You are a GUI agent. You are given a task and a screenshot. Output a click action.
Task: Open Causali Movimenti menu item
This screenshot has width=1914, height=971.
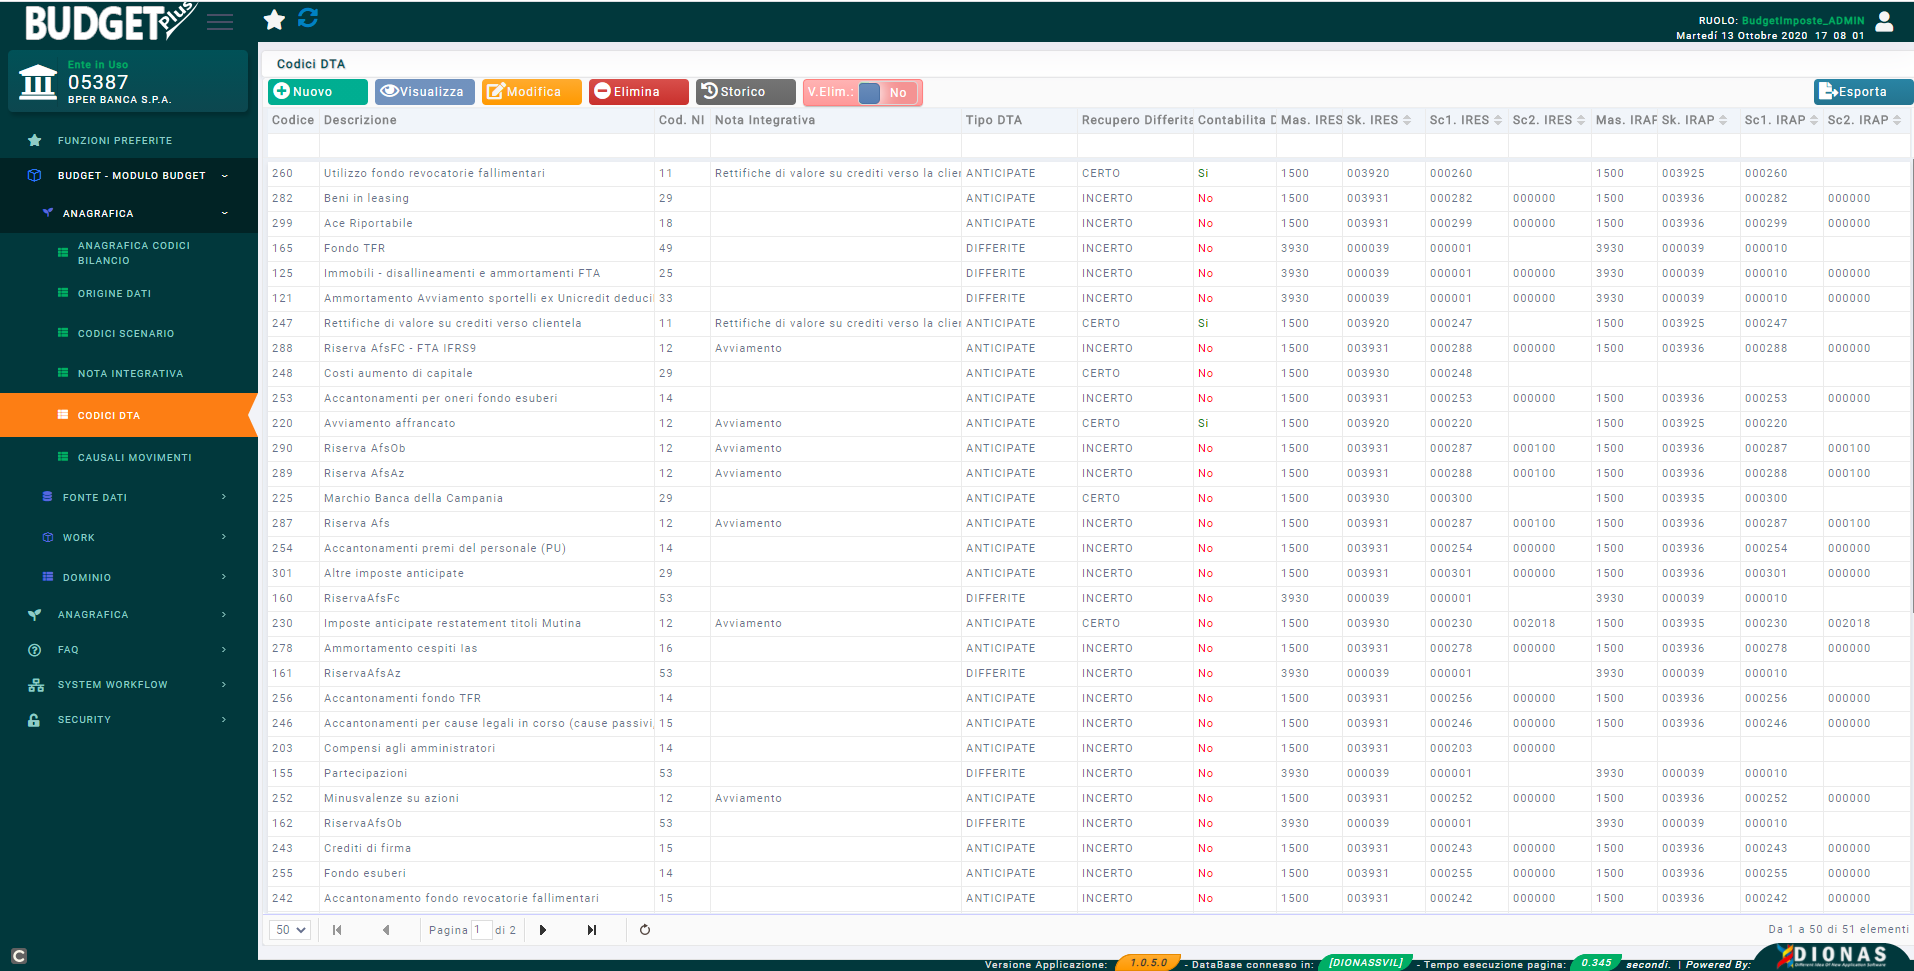pos(130,457)
